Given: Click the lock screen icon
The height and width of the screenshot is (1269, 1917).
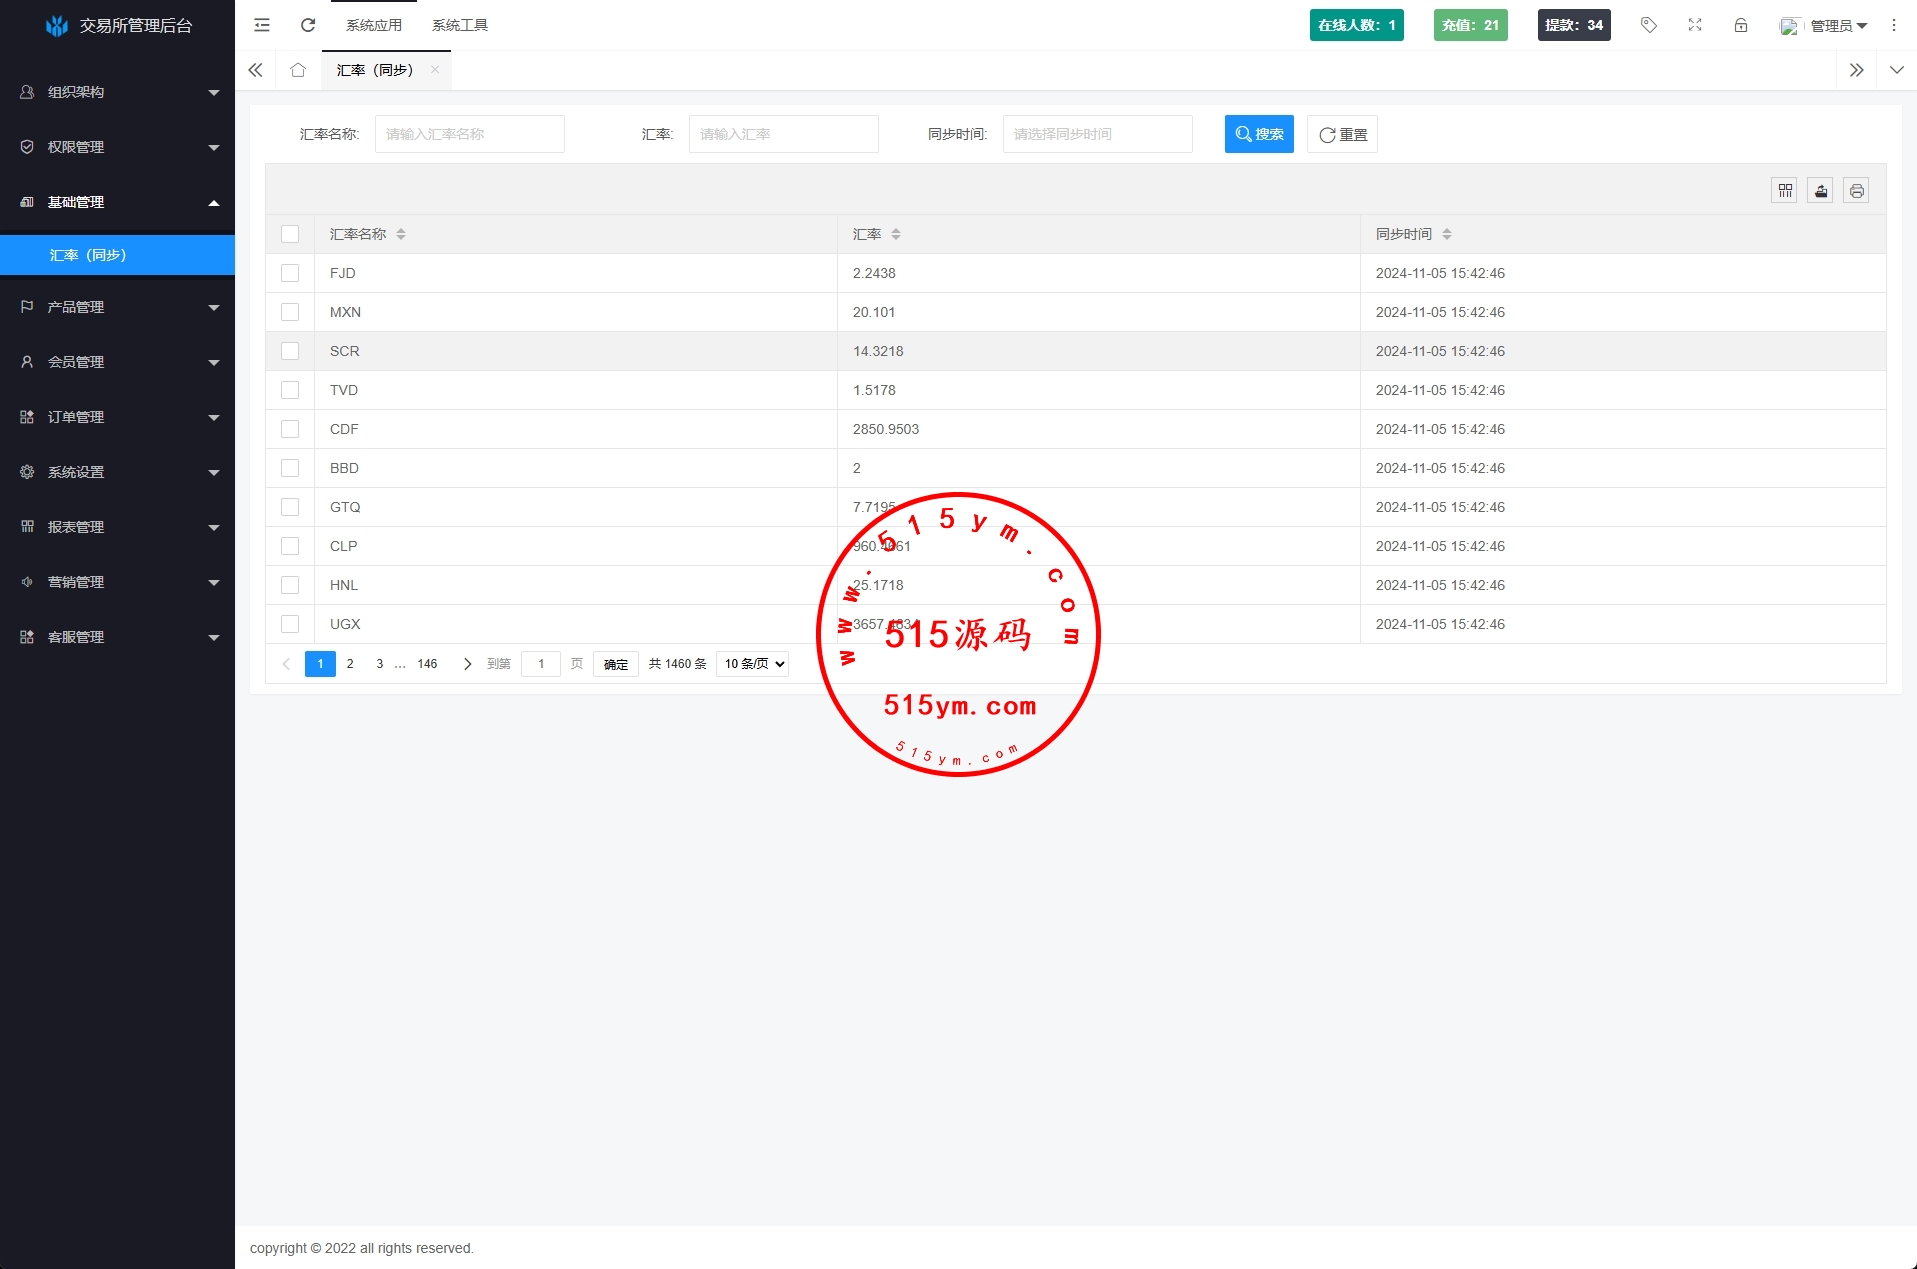Looking at the screenshot, I should tap(1741, 25).
